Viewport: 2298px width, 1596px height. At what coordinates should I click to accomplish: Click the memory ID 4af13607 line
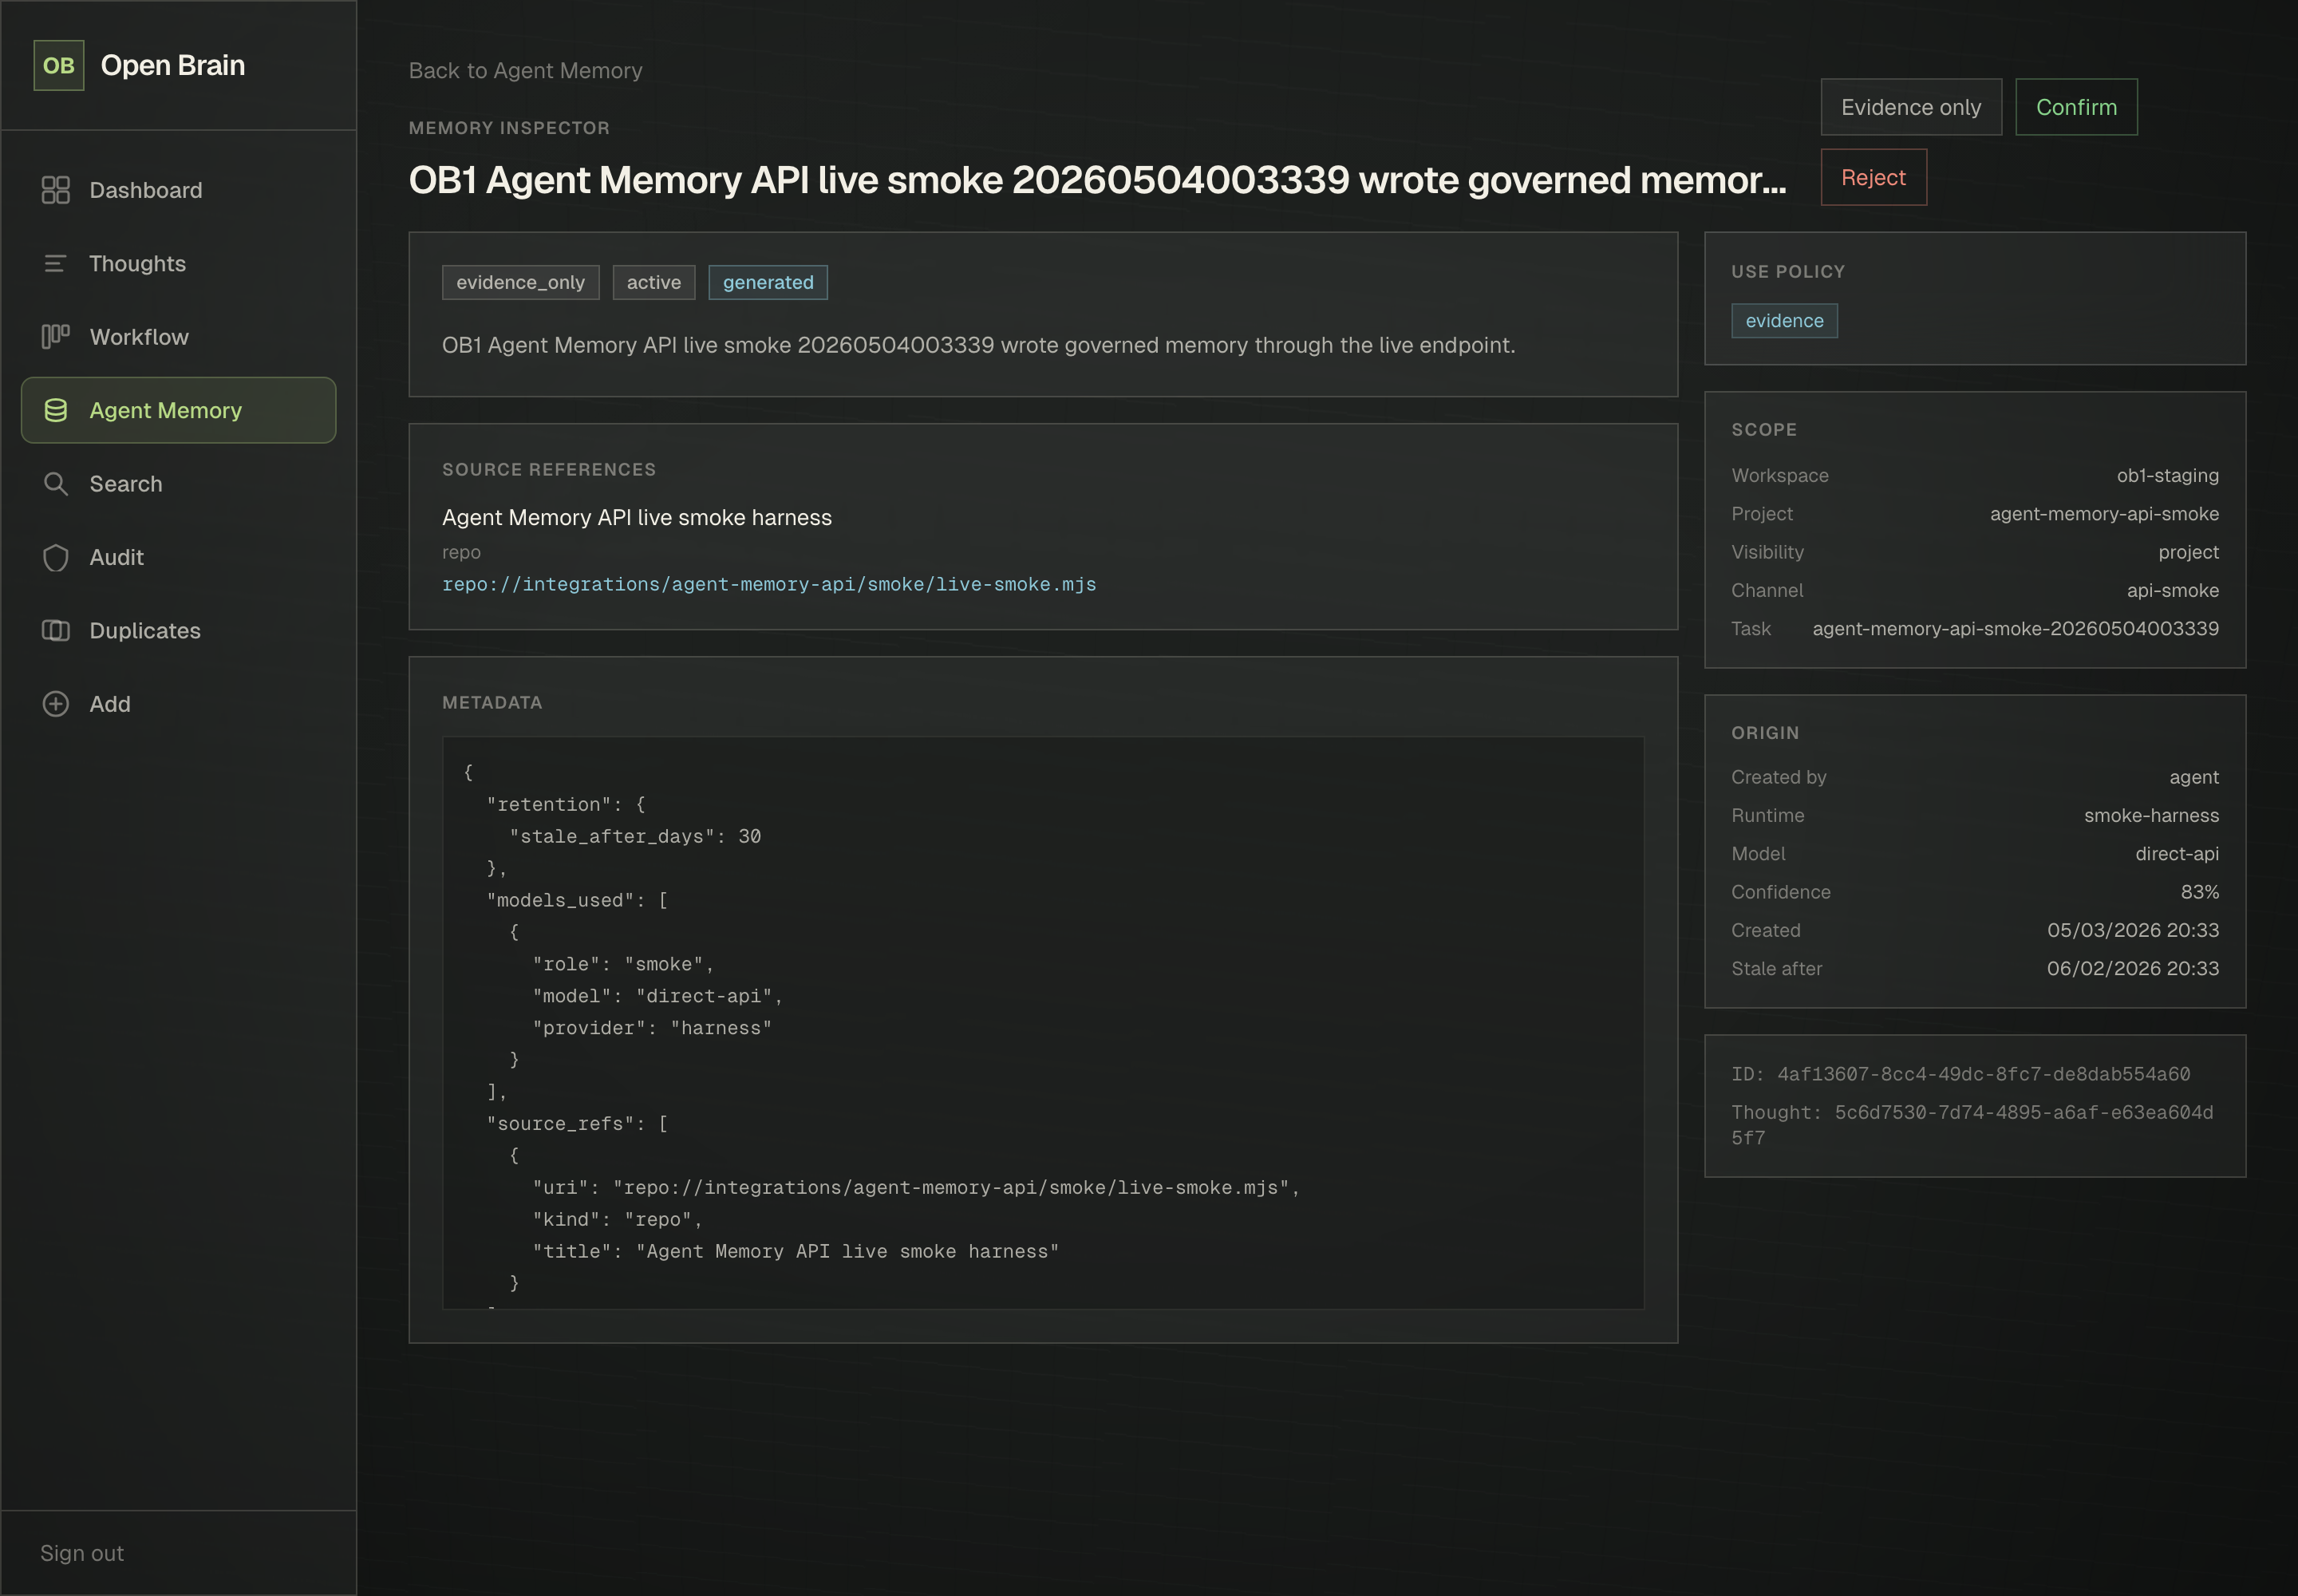click(x=1960, y=1074)
